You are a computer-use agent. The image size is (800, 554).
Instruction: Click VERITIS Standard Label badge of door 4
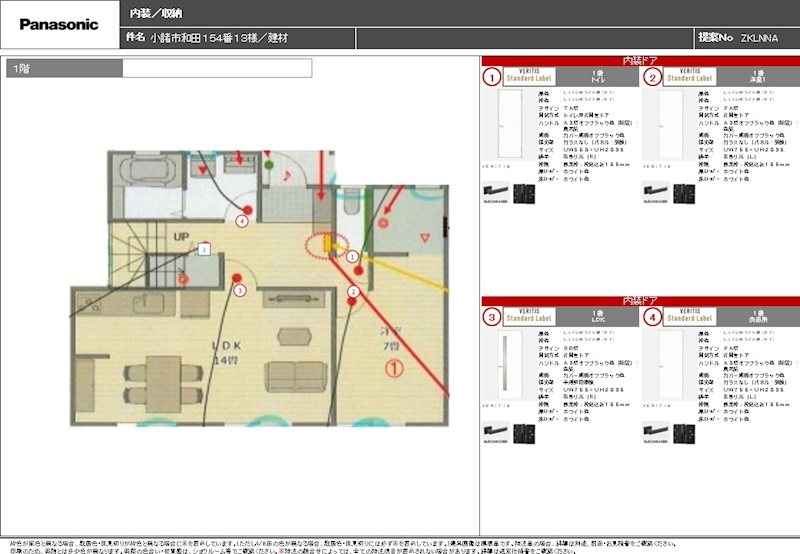pos(689,316)
